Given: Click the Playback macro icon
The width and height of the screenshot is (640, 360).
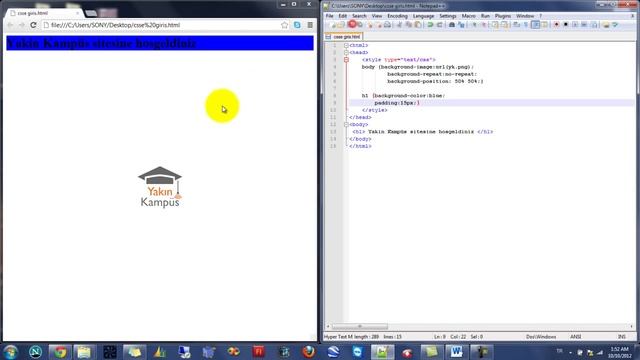Looking at the screenshot, I should point(575,25).
